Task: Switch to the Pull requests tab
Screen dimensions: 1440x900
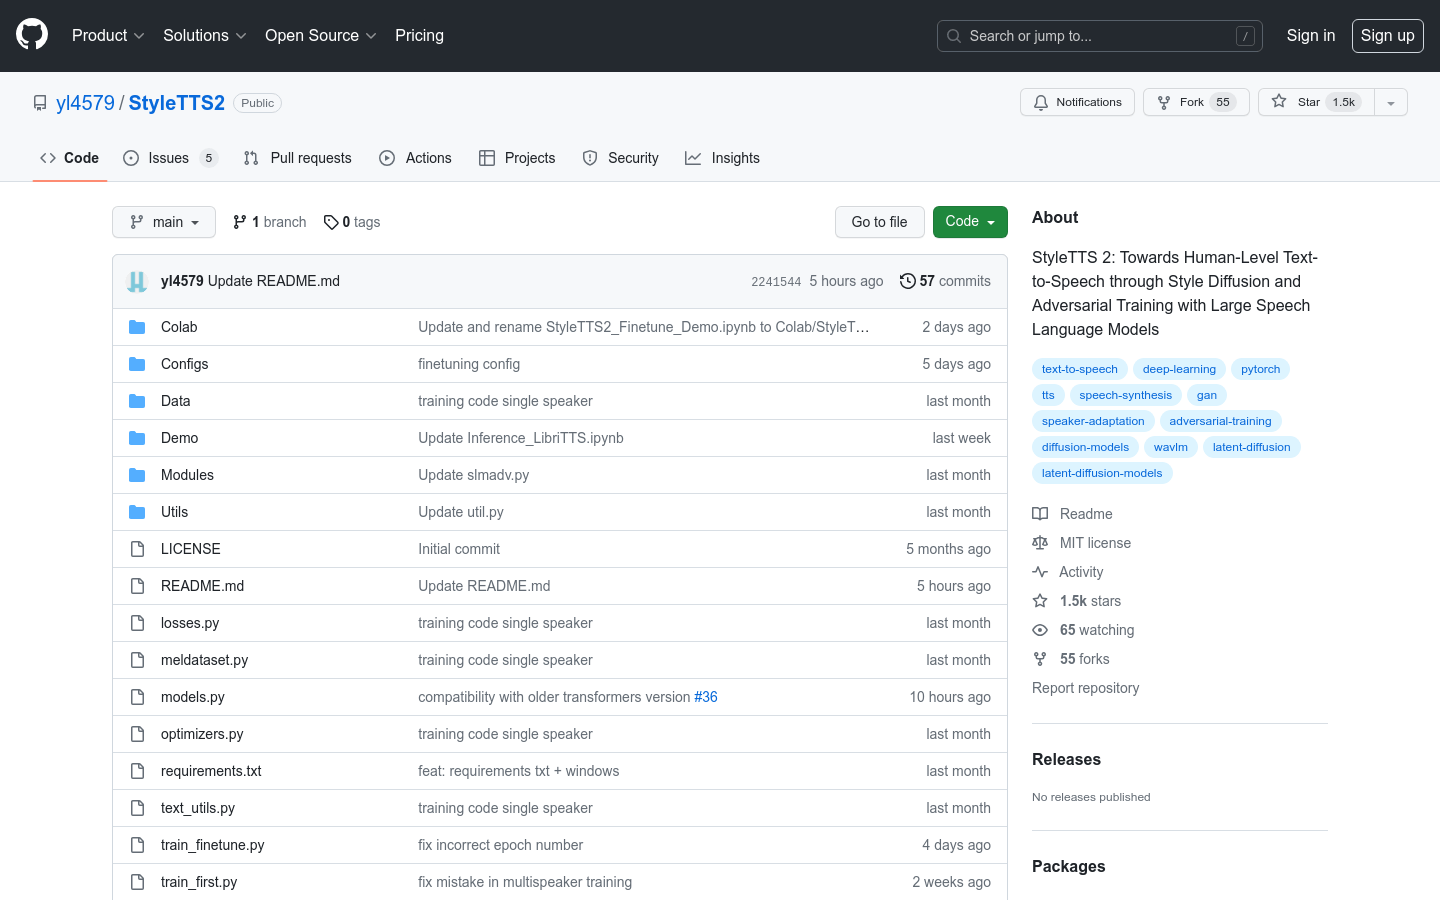Action: 298,158
